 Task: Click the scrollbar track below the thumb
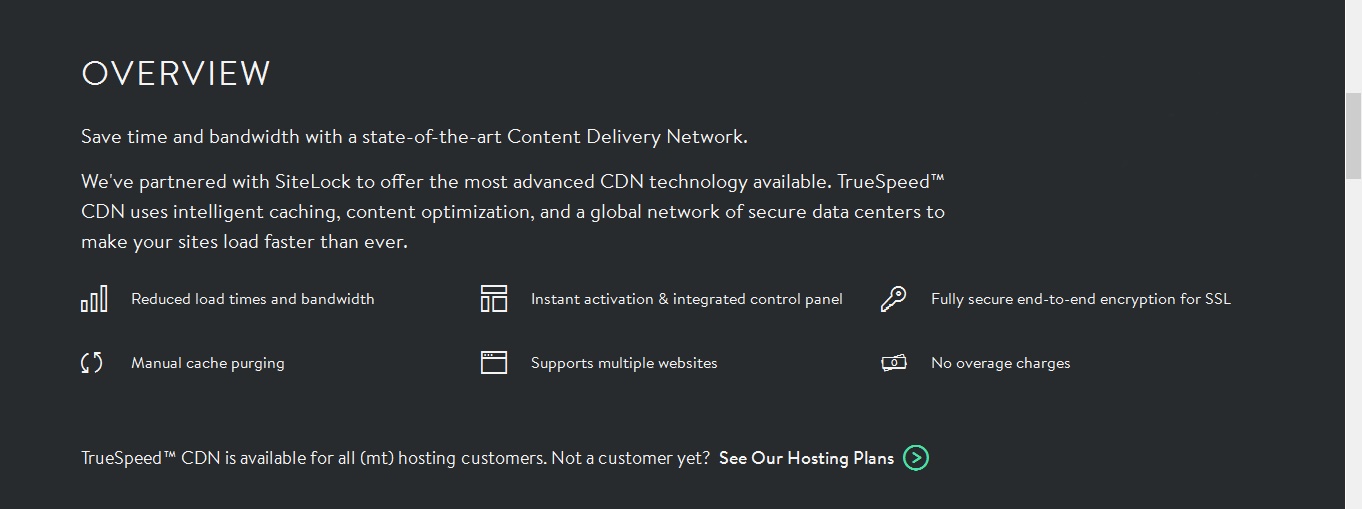click(1353, 350)
